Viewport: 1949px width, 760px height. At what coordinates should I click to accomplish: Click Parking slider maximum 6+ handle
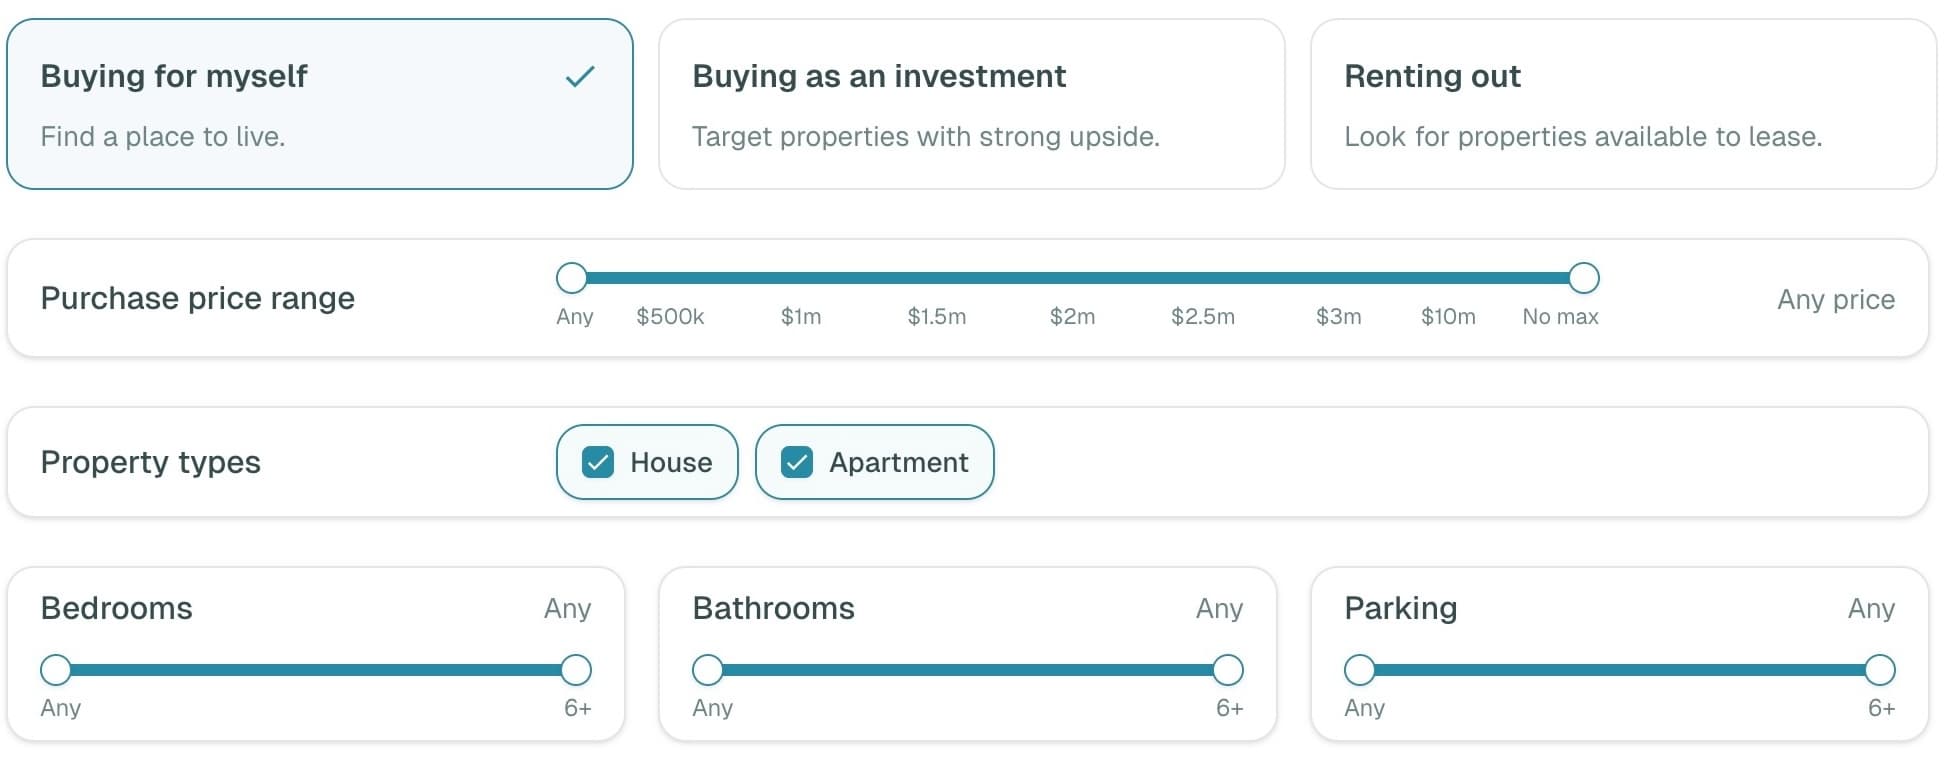click(1880, 670)
